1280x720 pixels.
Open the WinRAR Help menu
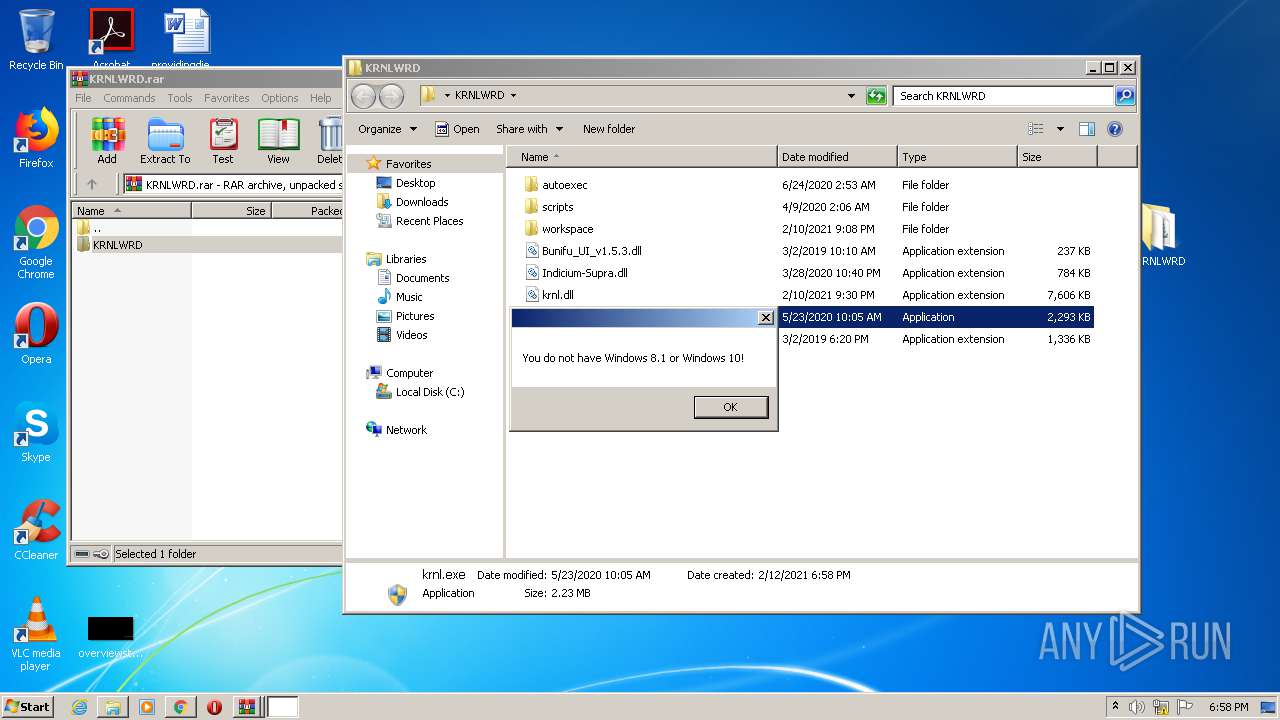pyautogui.click(x=320, y=98)
